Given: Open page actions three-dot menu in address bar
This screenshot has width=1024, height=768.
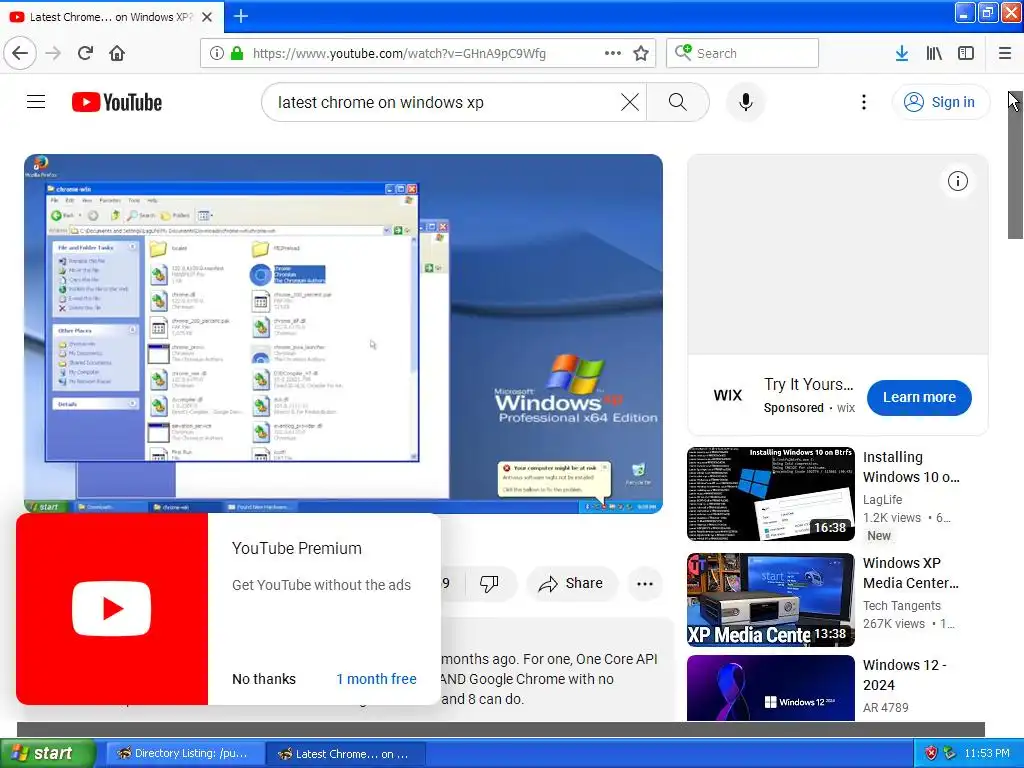Looking at the screenshot, I should [613, 53].
